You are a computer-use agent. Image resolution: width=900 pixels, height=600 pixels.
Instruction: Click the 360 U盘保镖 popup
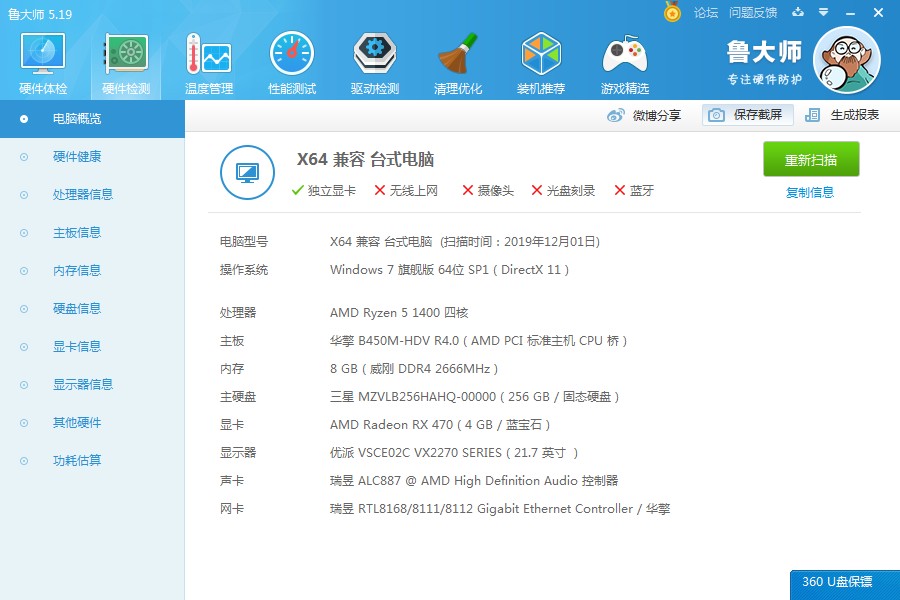click(845, 584)
